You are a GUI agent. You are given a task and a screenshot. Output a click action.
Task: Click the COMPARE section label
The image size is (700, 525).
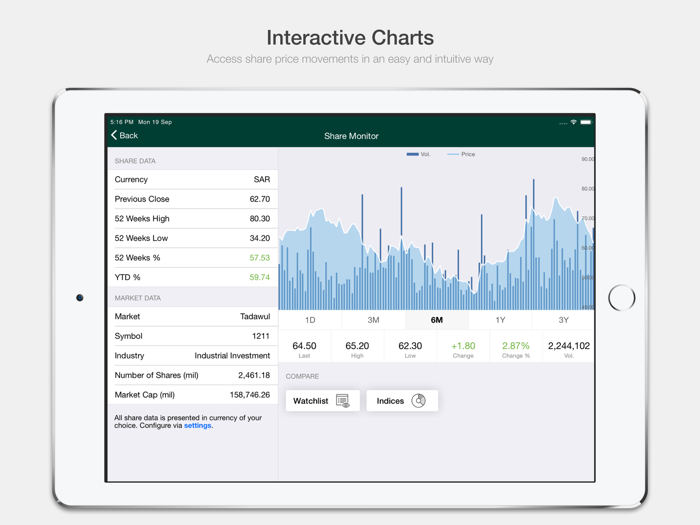[302, 376]
